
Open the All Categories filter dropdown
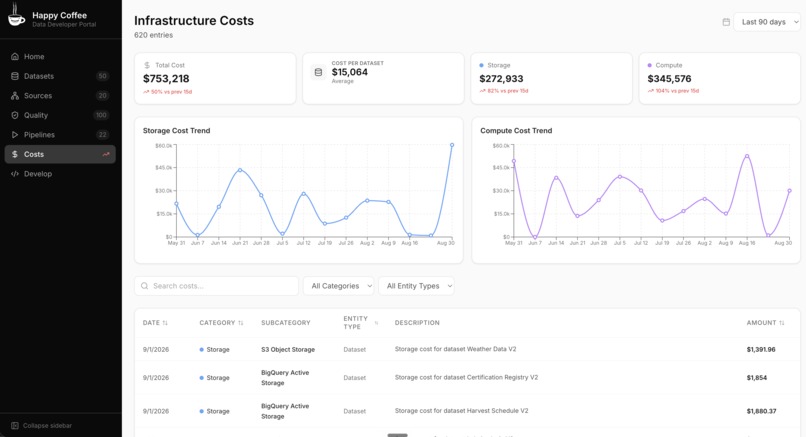[339, 286]
